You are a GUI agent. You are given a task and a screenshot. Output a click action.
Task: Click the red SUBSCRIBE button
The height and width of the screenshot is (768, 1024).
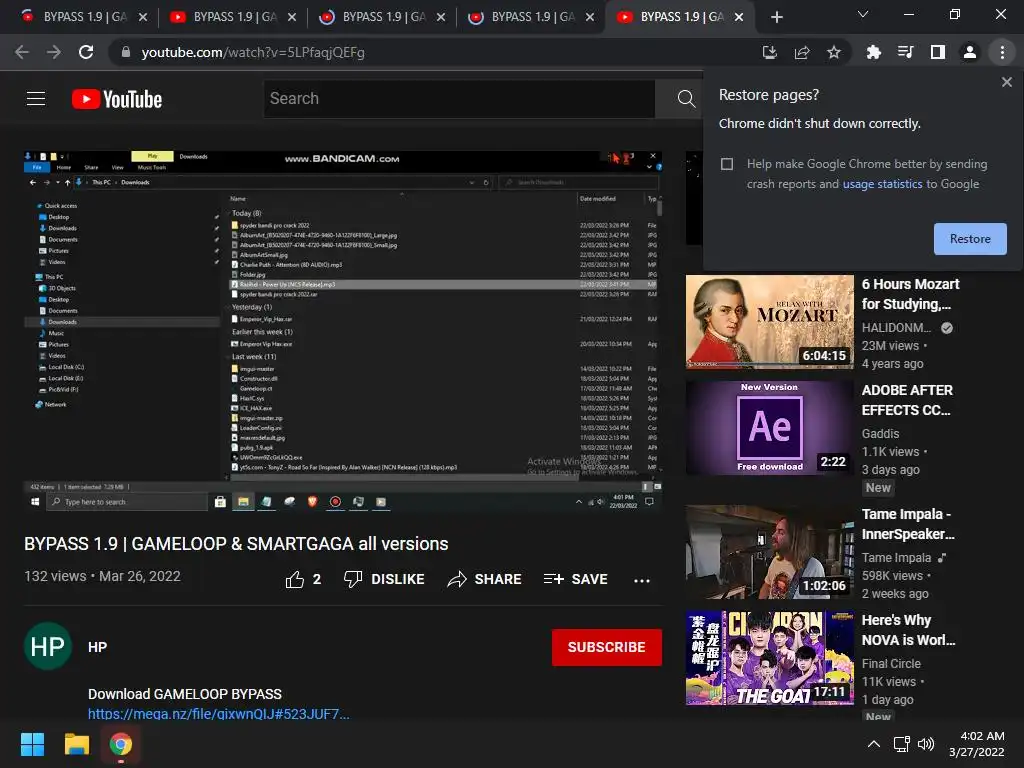click(x=606, y=647)
